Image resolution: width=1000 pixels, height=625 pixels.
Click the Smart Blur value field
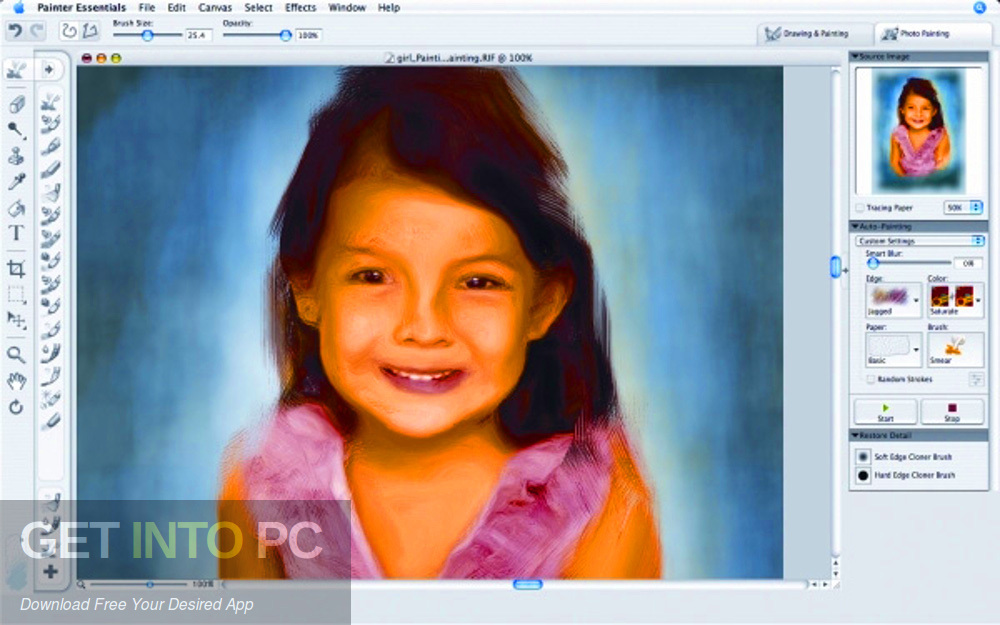point(968,263)
